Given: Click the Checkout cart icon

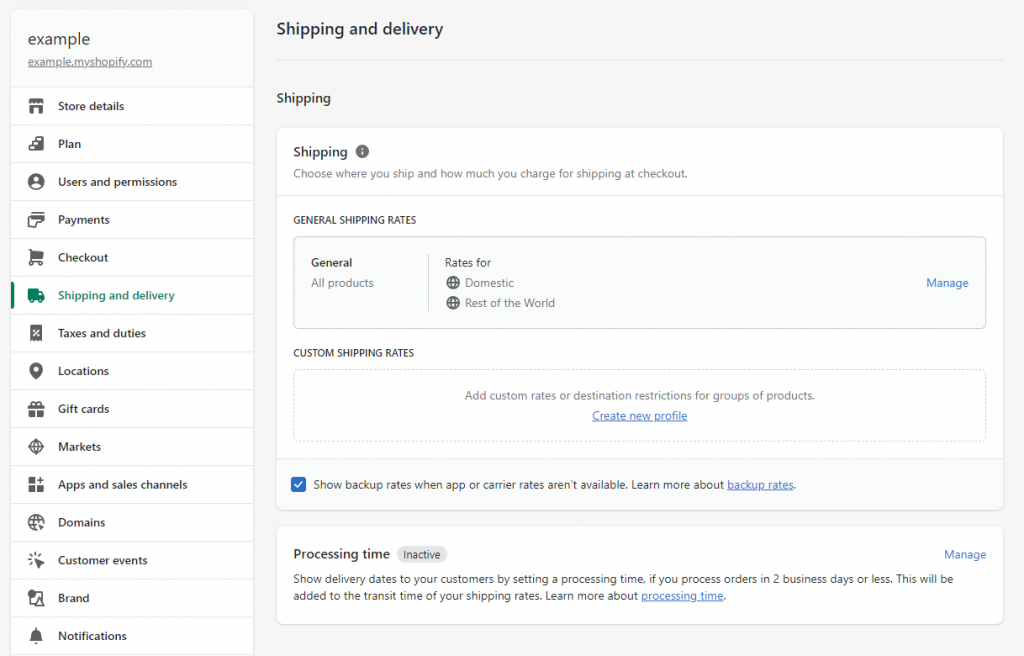Looking at the screenshot, I should (x=36, y=258).
